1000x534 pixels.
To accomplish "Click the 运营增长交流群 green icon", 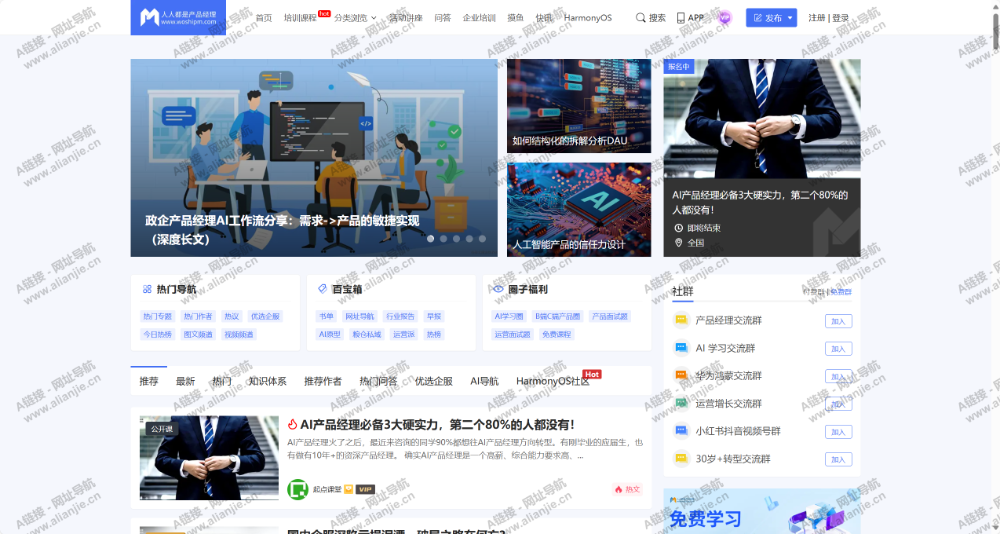I will (682, 403).
